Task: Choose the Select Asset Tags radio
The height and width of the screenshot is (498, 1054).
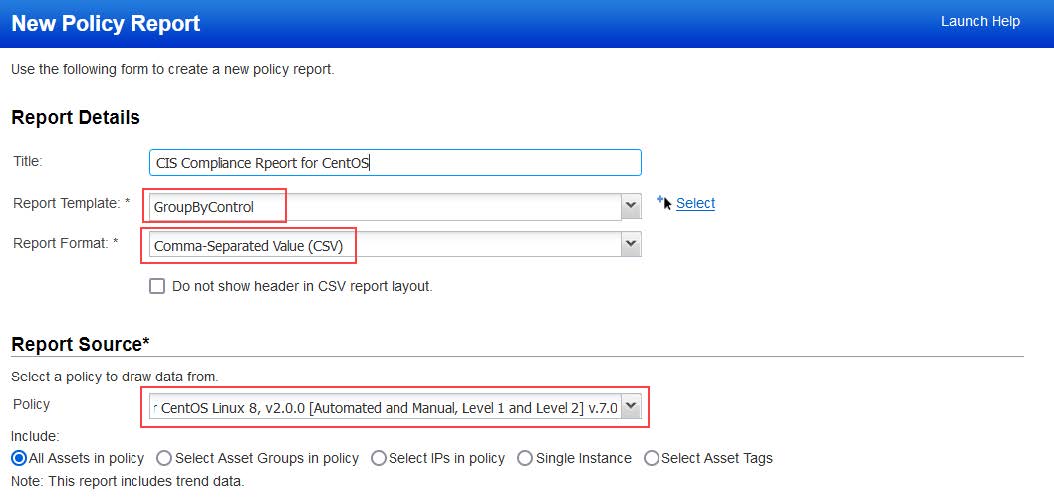Action: click(651, 458)
